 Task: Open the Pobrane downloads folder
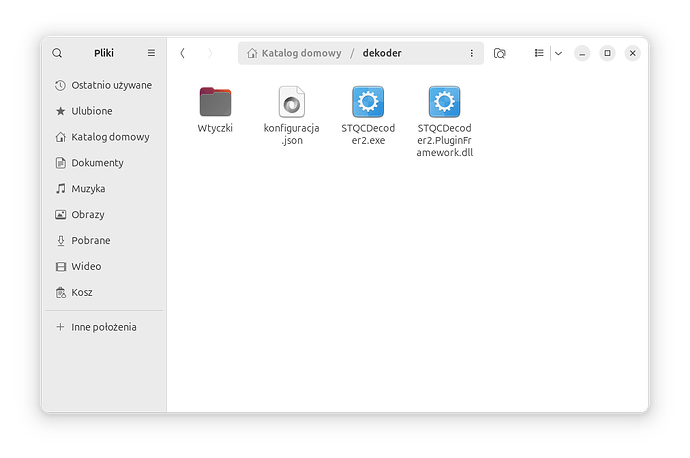pos(90,241)
